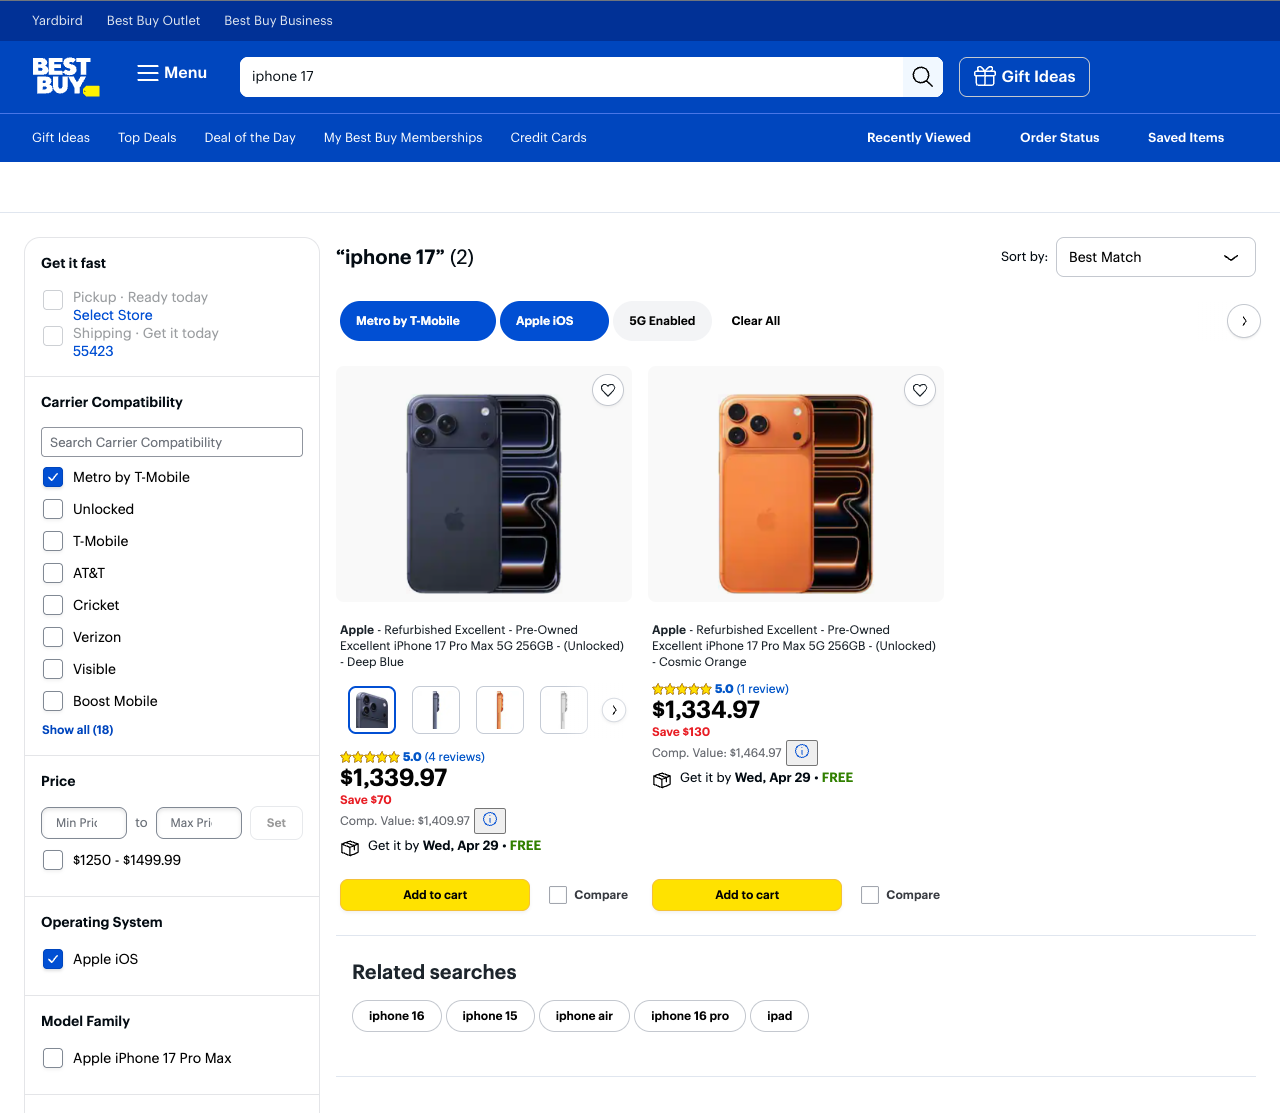Check Apple iPhone 17 Pro Max model filter
The image size is (1280, 1113).
click(x=53, y=1058)
